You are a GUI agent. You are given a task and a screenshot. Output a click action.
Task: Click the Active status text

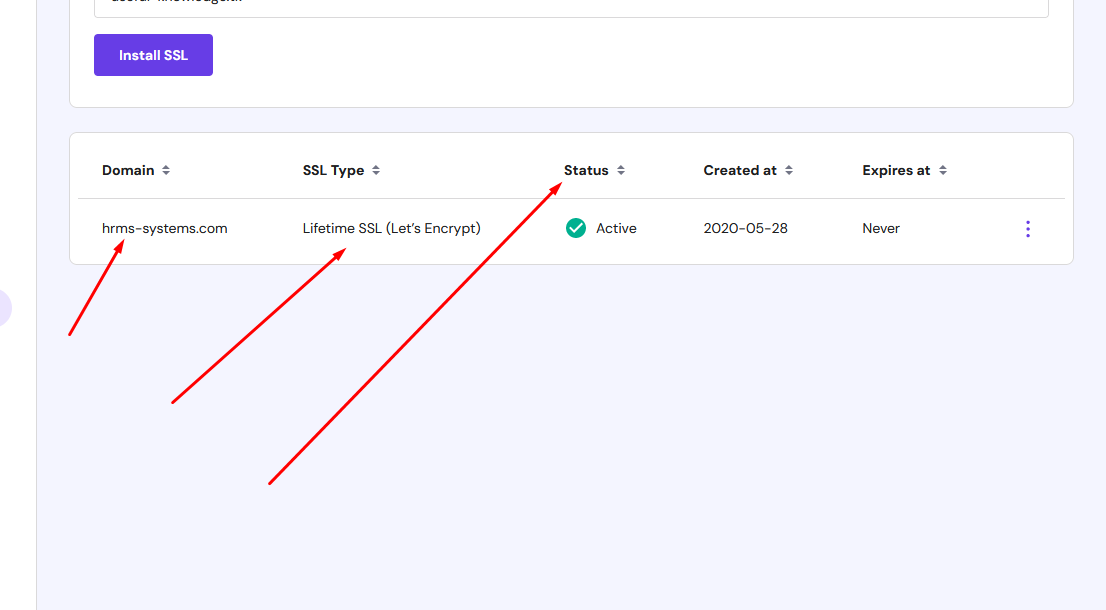point(616,228)
